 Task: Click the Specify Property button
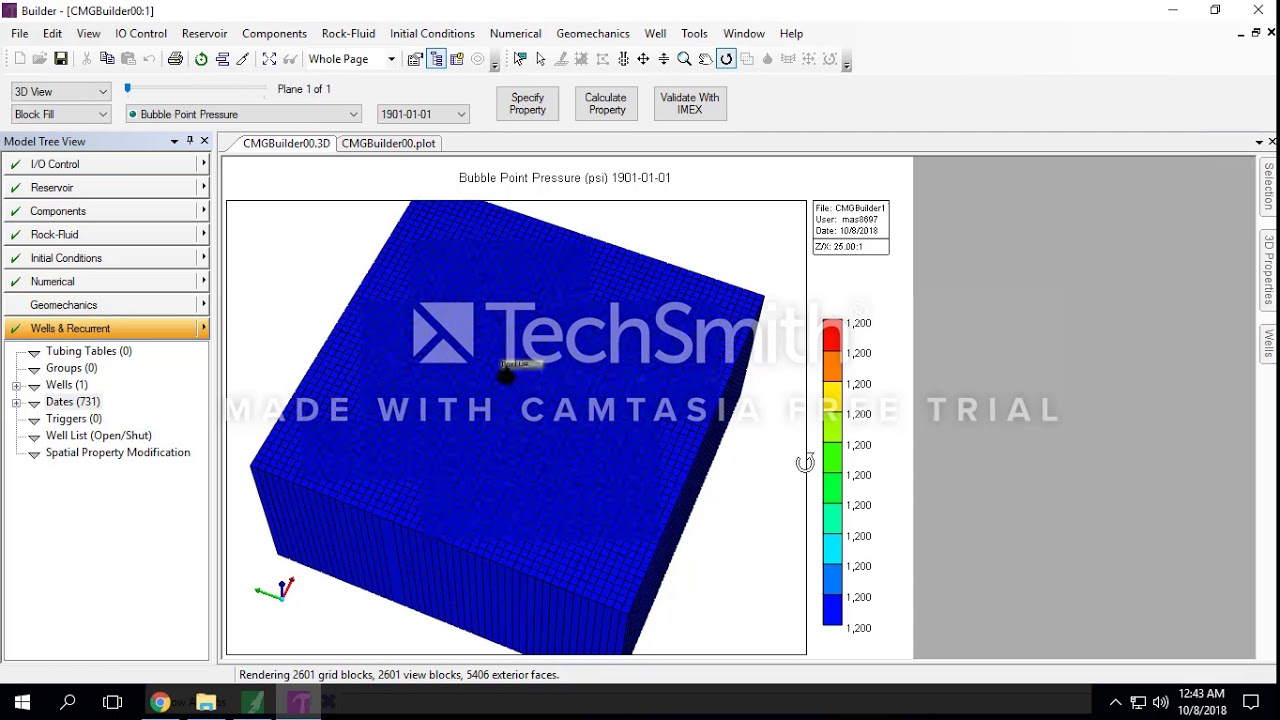click(x=528, y=104)
